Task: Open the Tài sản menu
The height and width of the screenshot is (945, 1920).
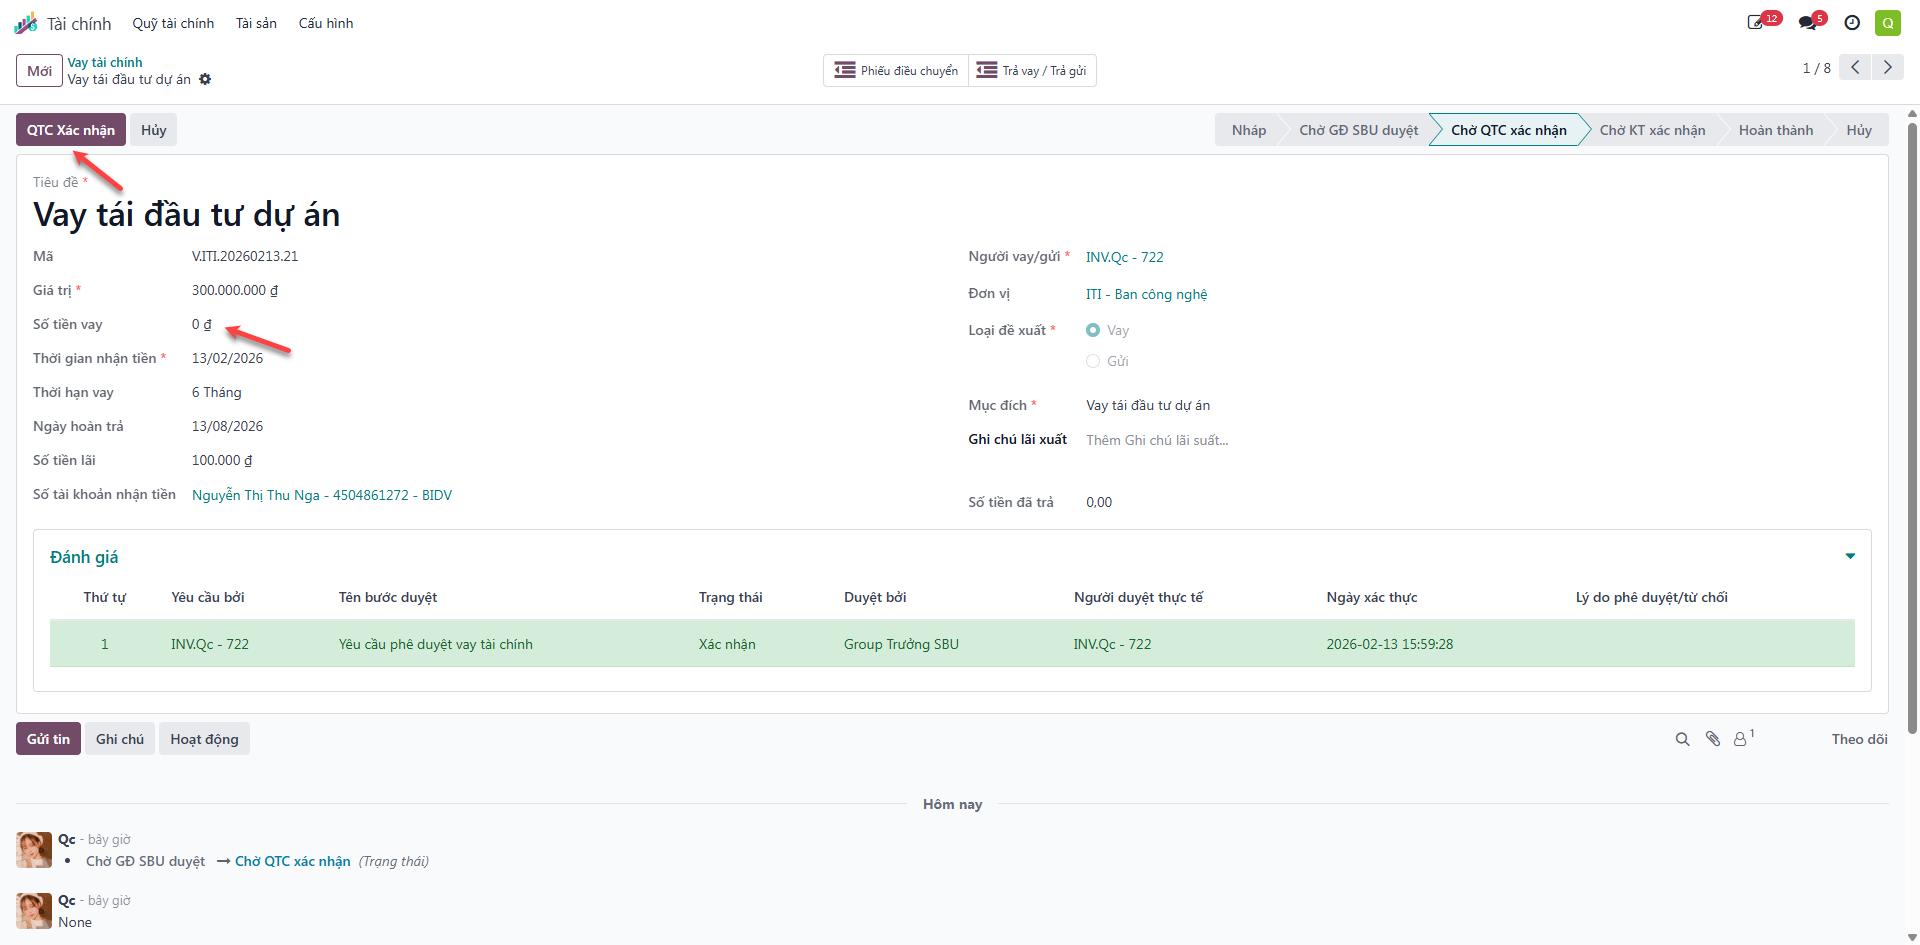Action: coord(256,23)
